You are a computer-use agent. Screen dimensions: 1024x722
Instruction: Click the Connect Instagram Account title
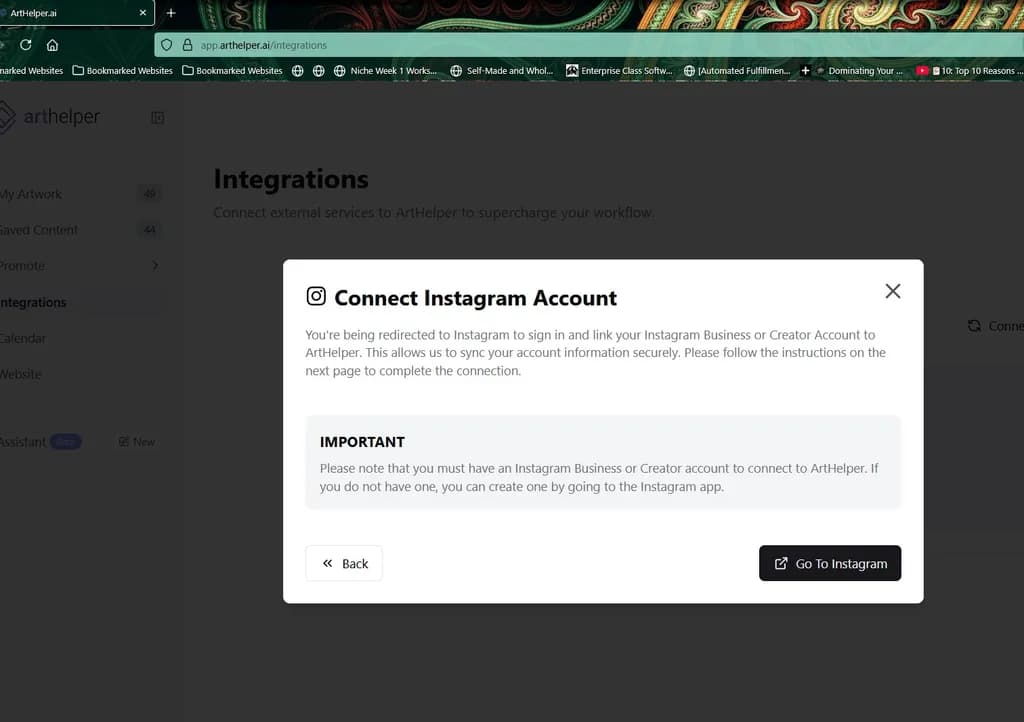475,298
